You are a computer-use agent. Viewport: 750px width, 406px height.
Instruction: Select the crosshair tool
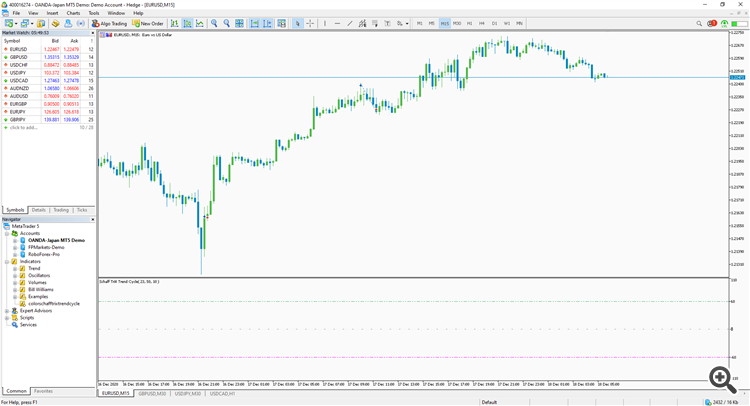click(310, 23)
